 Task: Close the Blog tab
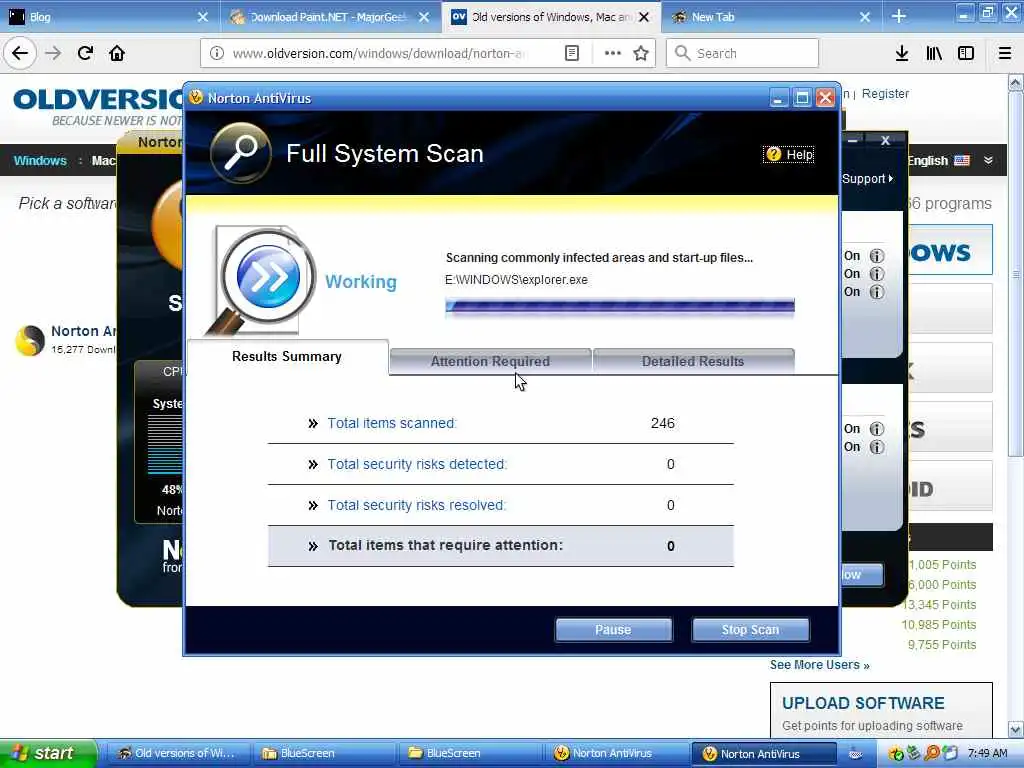(x=203, y=17)
